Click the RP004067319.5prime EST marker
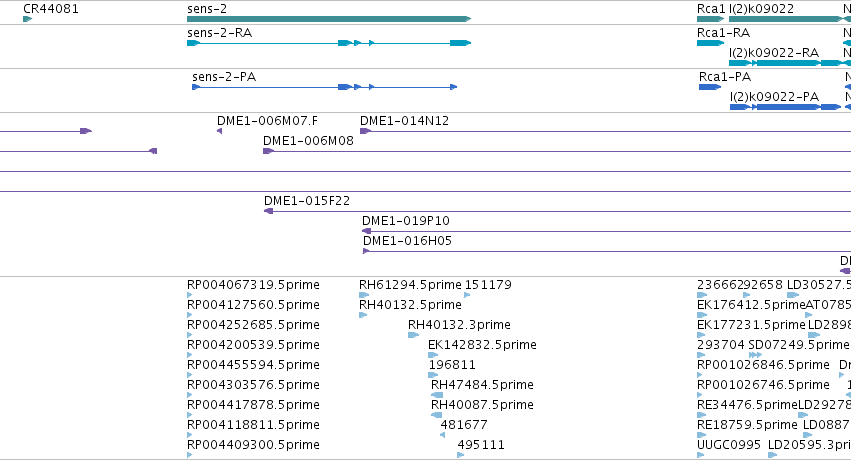The width and height of the screenshot is (851, 460). pos(189,295)
